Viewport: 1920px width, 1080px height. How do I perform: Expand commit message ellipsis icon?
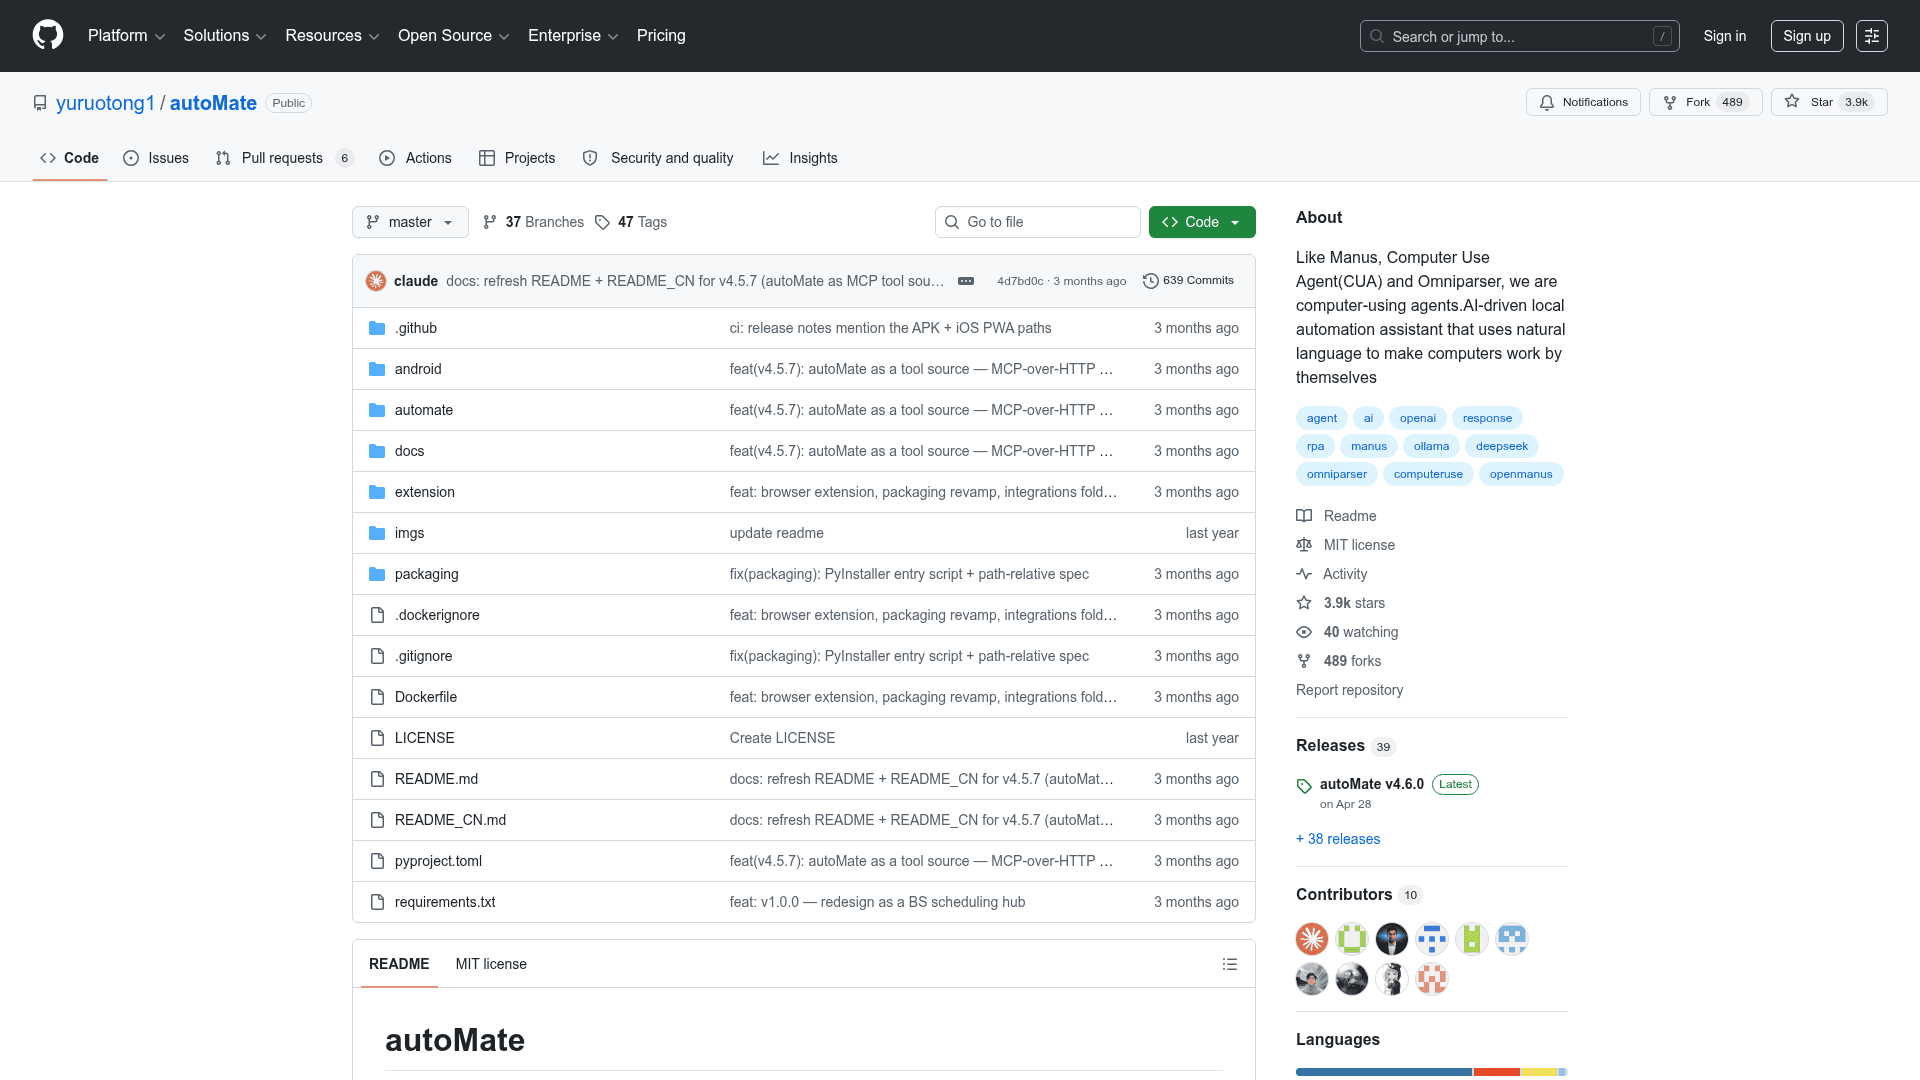tap(966, 281)
